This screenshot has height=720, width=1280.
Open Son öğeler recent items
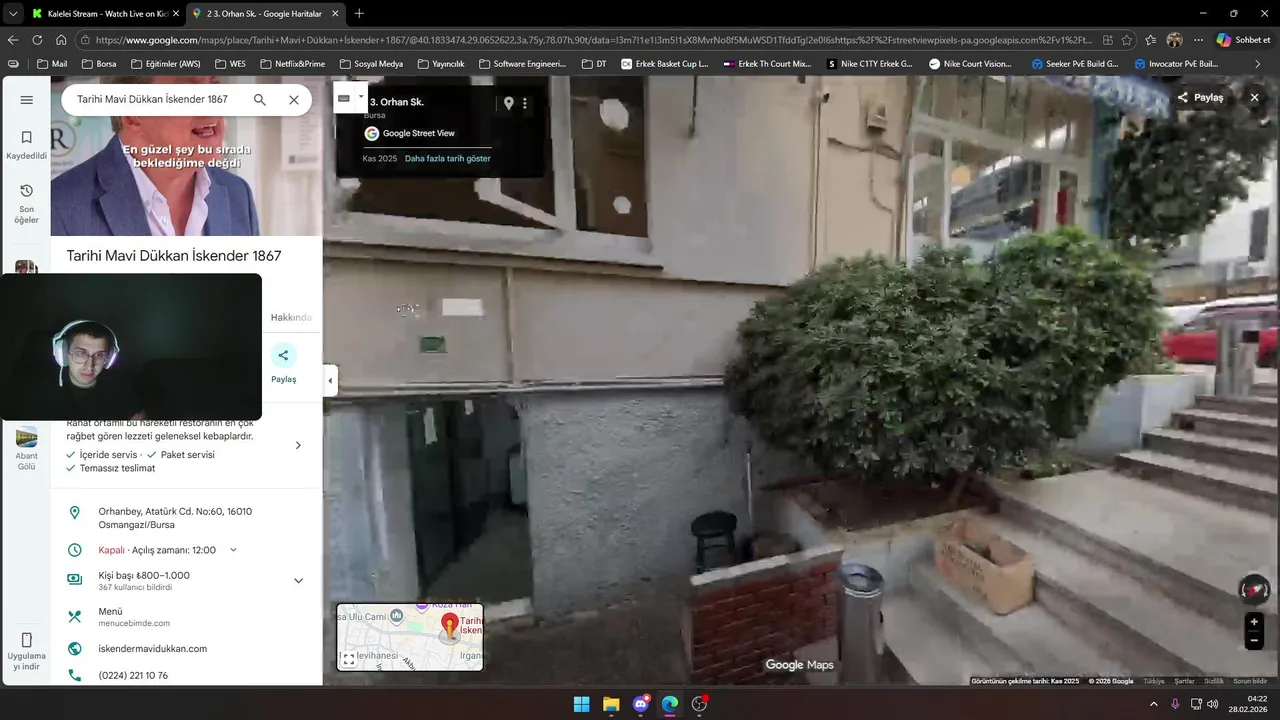pyautogui.click(x=27, y=204)
